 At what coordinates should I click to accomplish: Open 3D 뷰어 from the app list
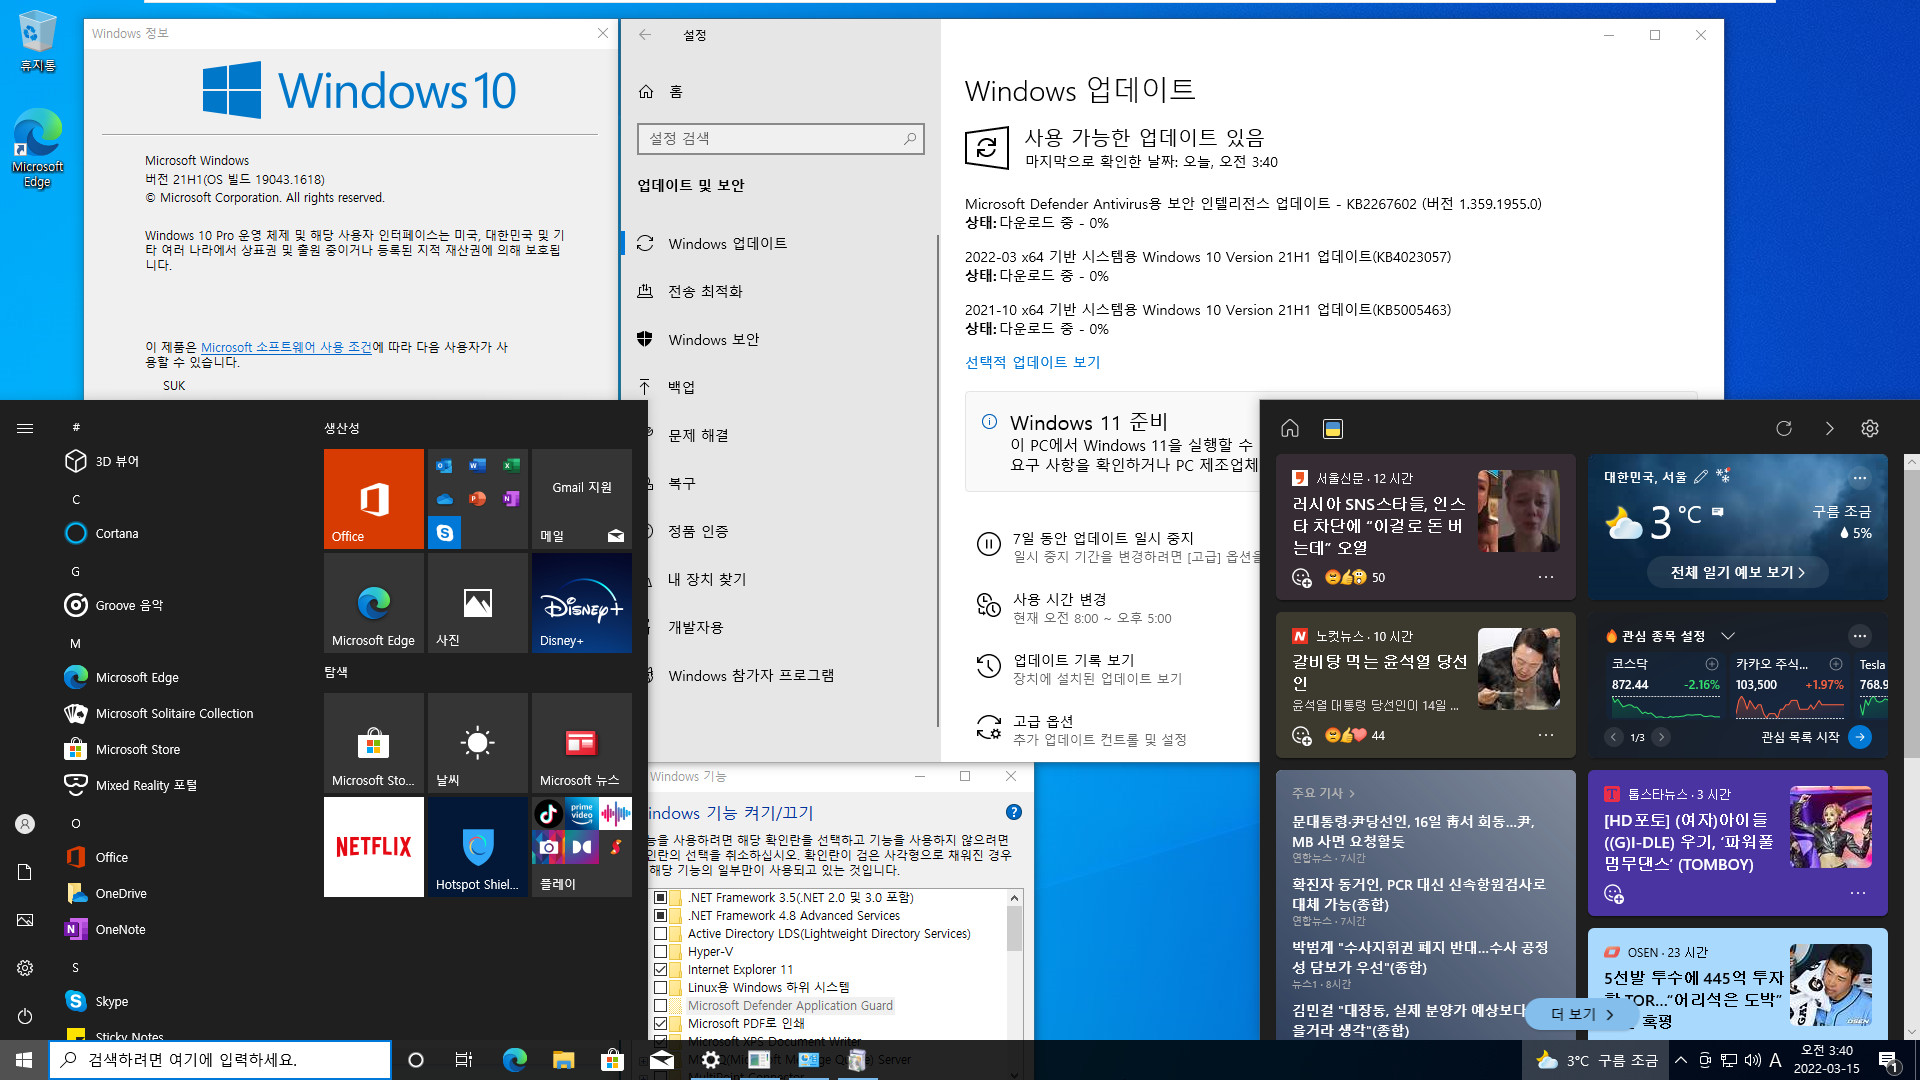[x=180, y=461]
